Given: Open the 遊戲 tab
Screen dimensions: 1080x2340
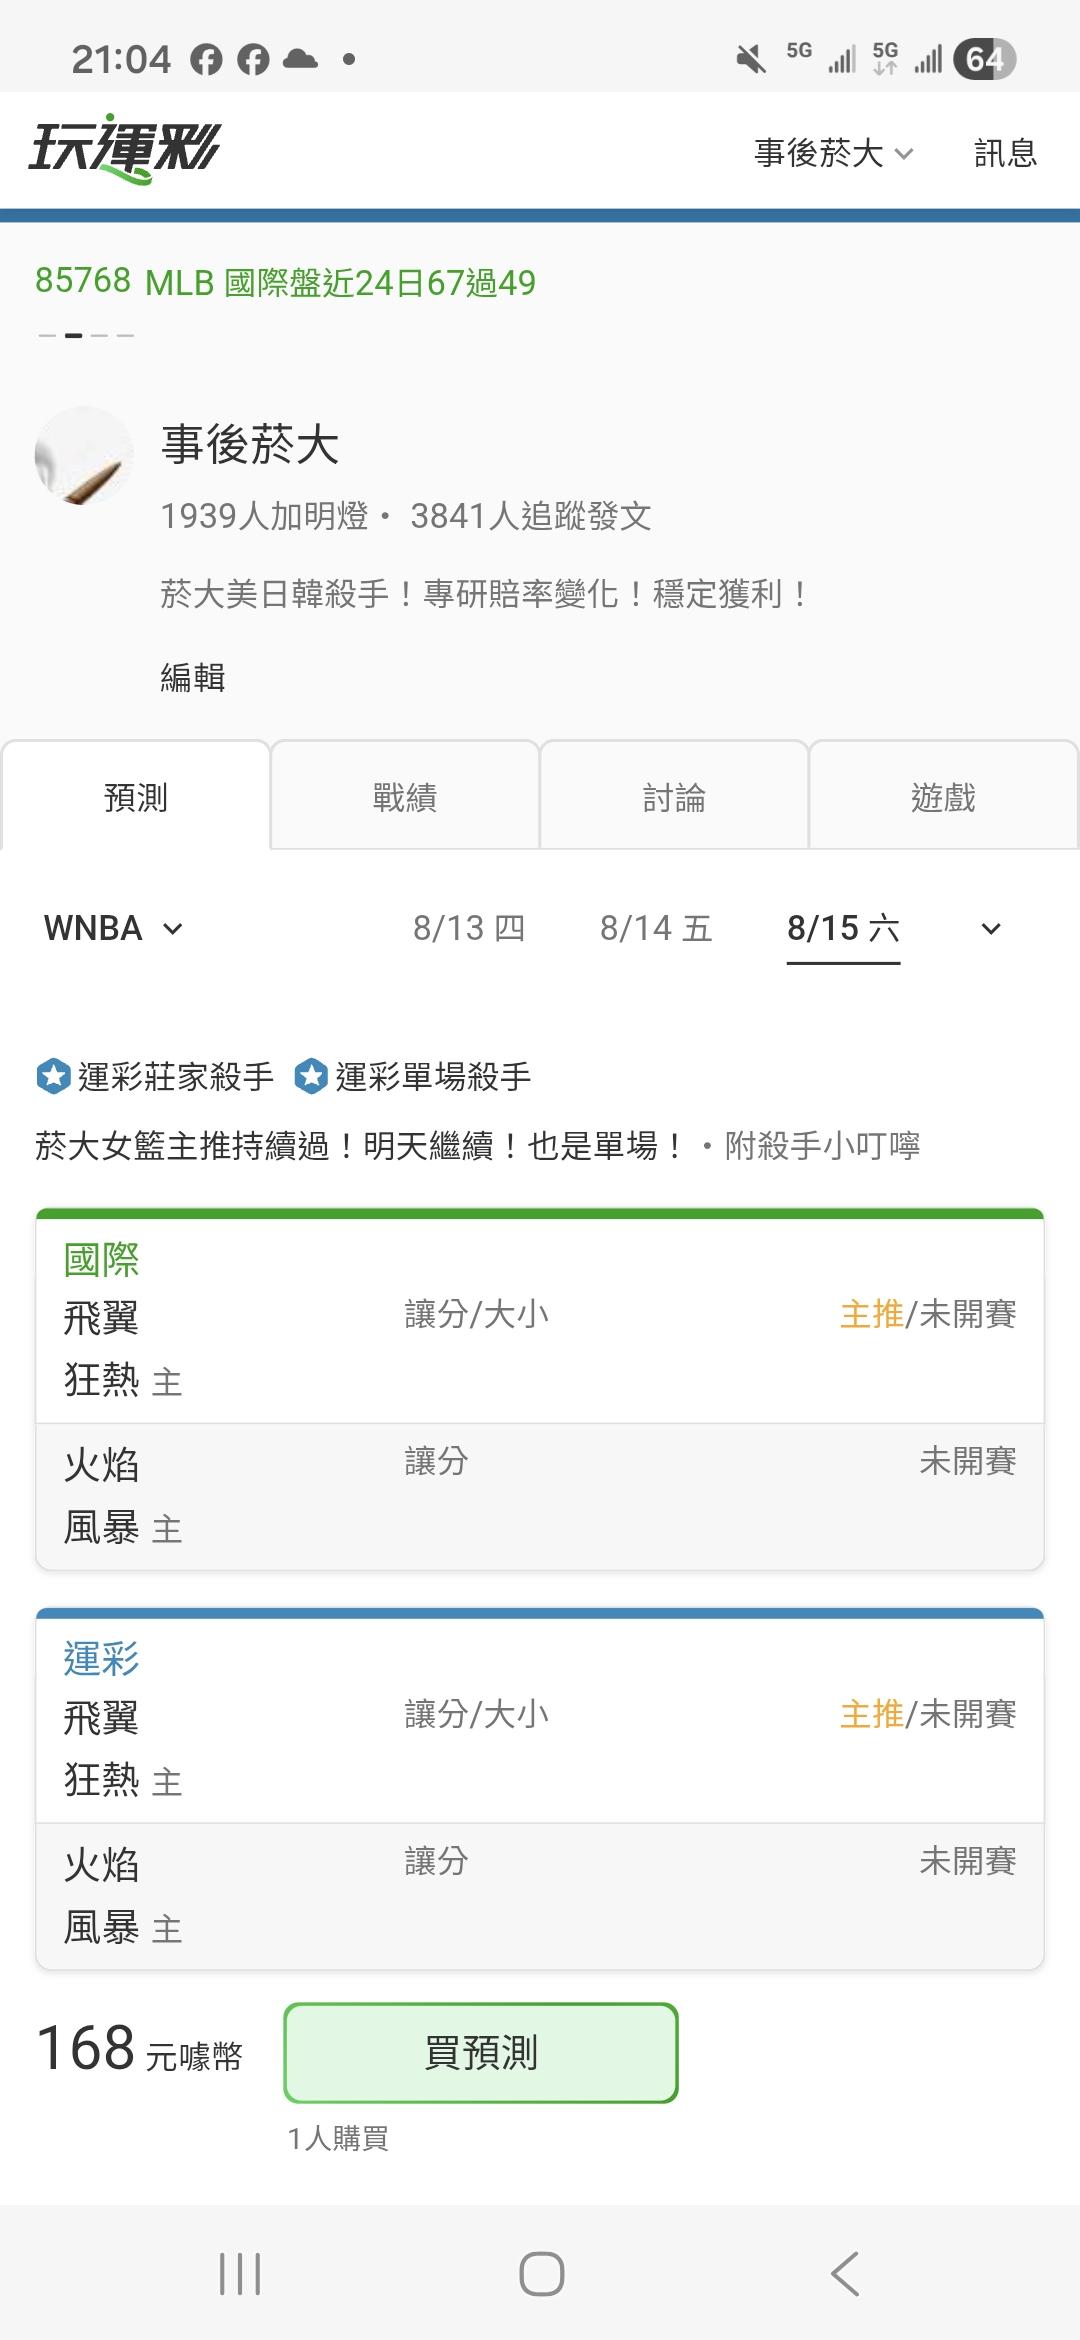Looking at the screenshot, I should coord(943,797).
